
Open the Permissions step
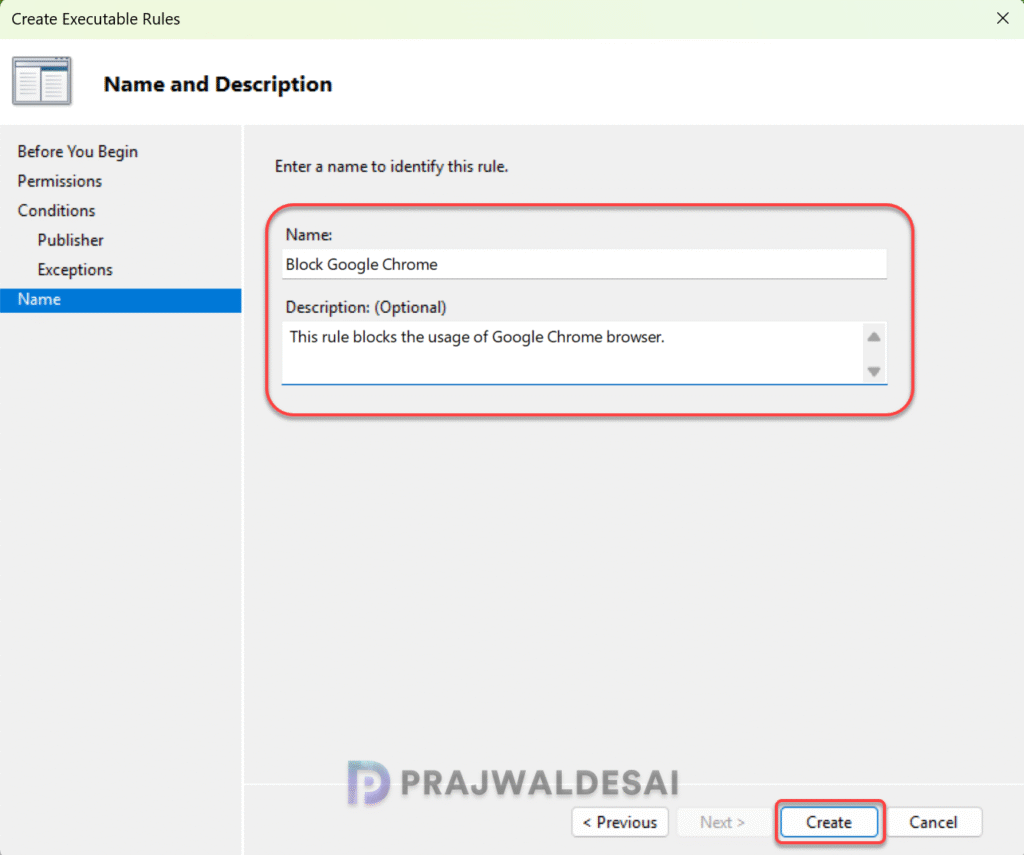tap(59, 181)
